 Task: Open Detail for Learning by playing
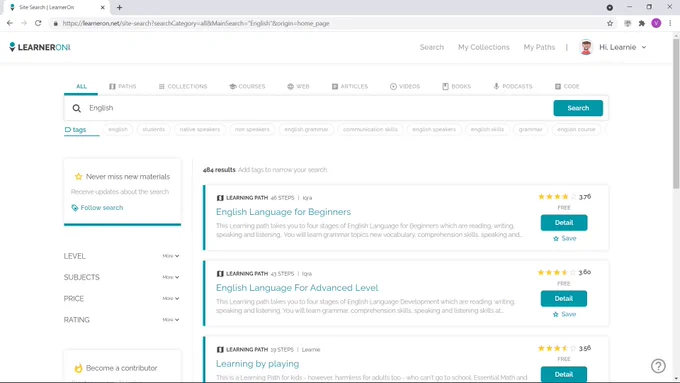click(564, 374)
